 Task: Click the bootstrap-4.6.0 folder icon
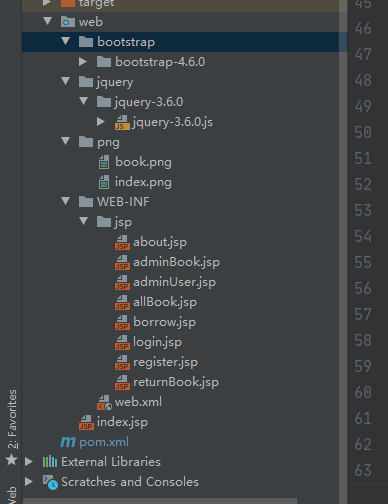point(104,62)
